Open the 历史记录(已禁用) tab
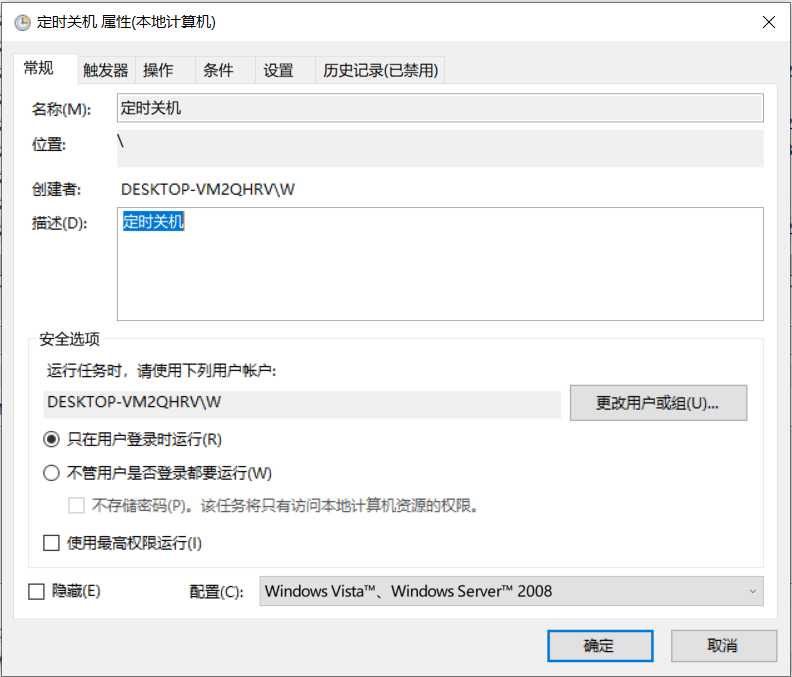 380,70
